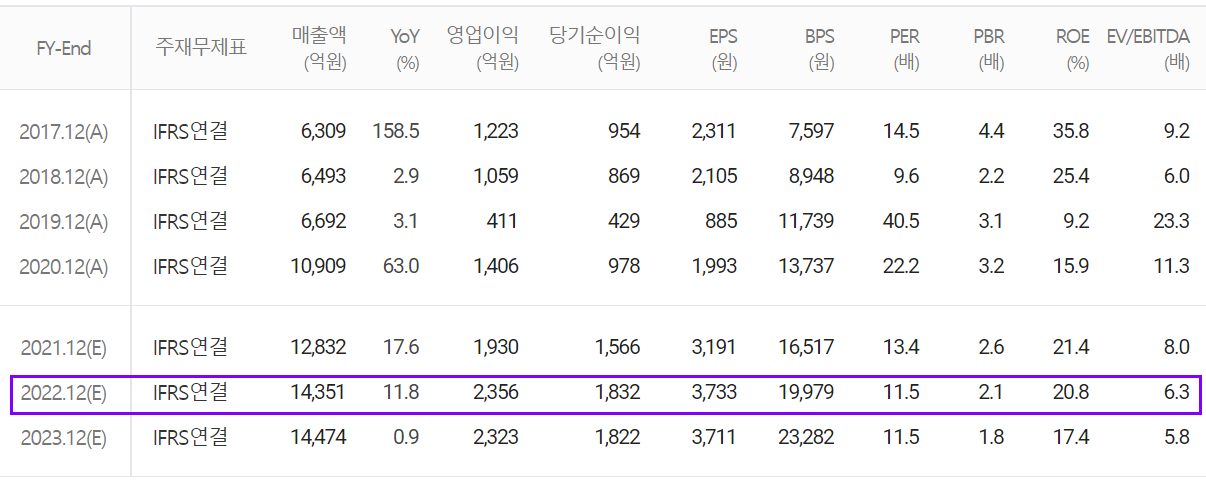Image resolution: width=1206 pixels, height=482 pixels.
Task: Click 2023 net income 1,822
Action: pos(617,437)
